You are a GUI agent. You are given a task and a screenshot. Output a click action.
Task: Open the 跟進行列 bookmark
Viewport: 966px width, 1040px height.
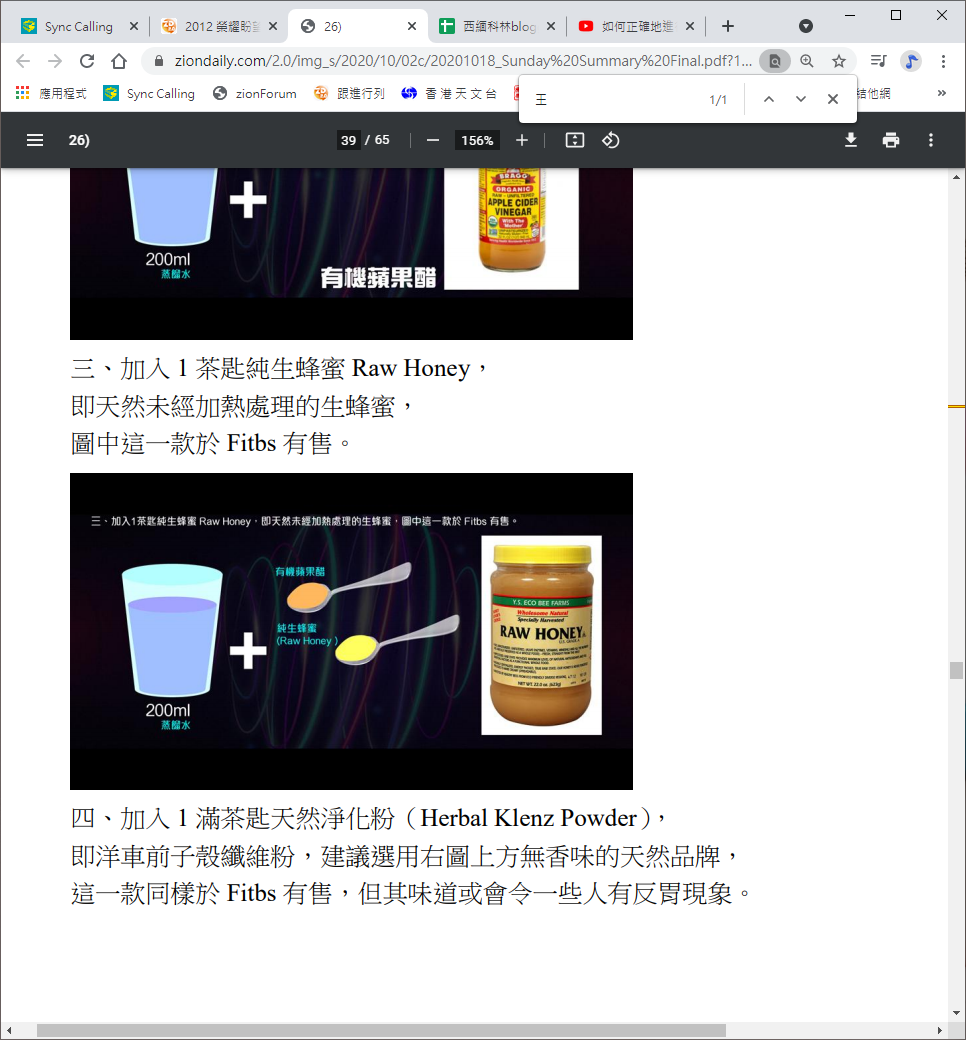point(349,93)
